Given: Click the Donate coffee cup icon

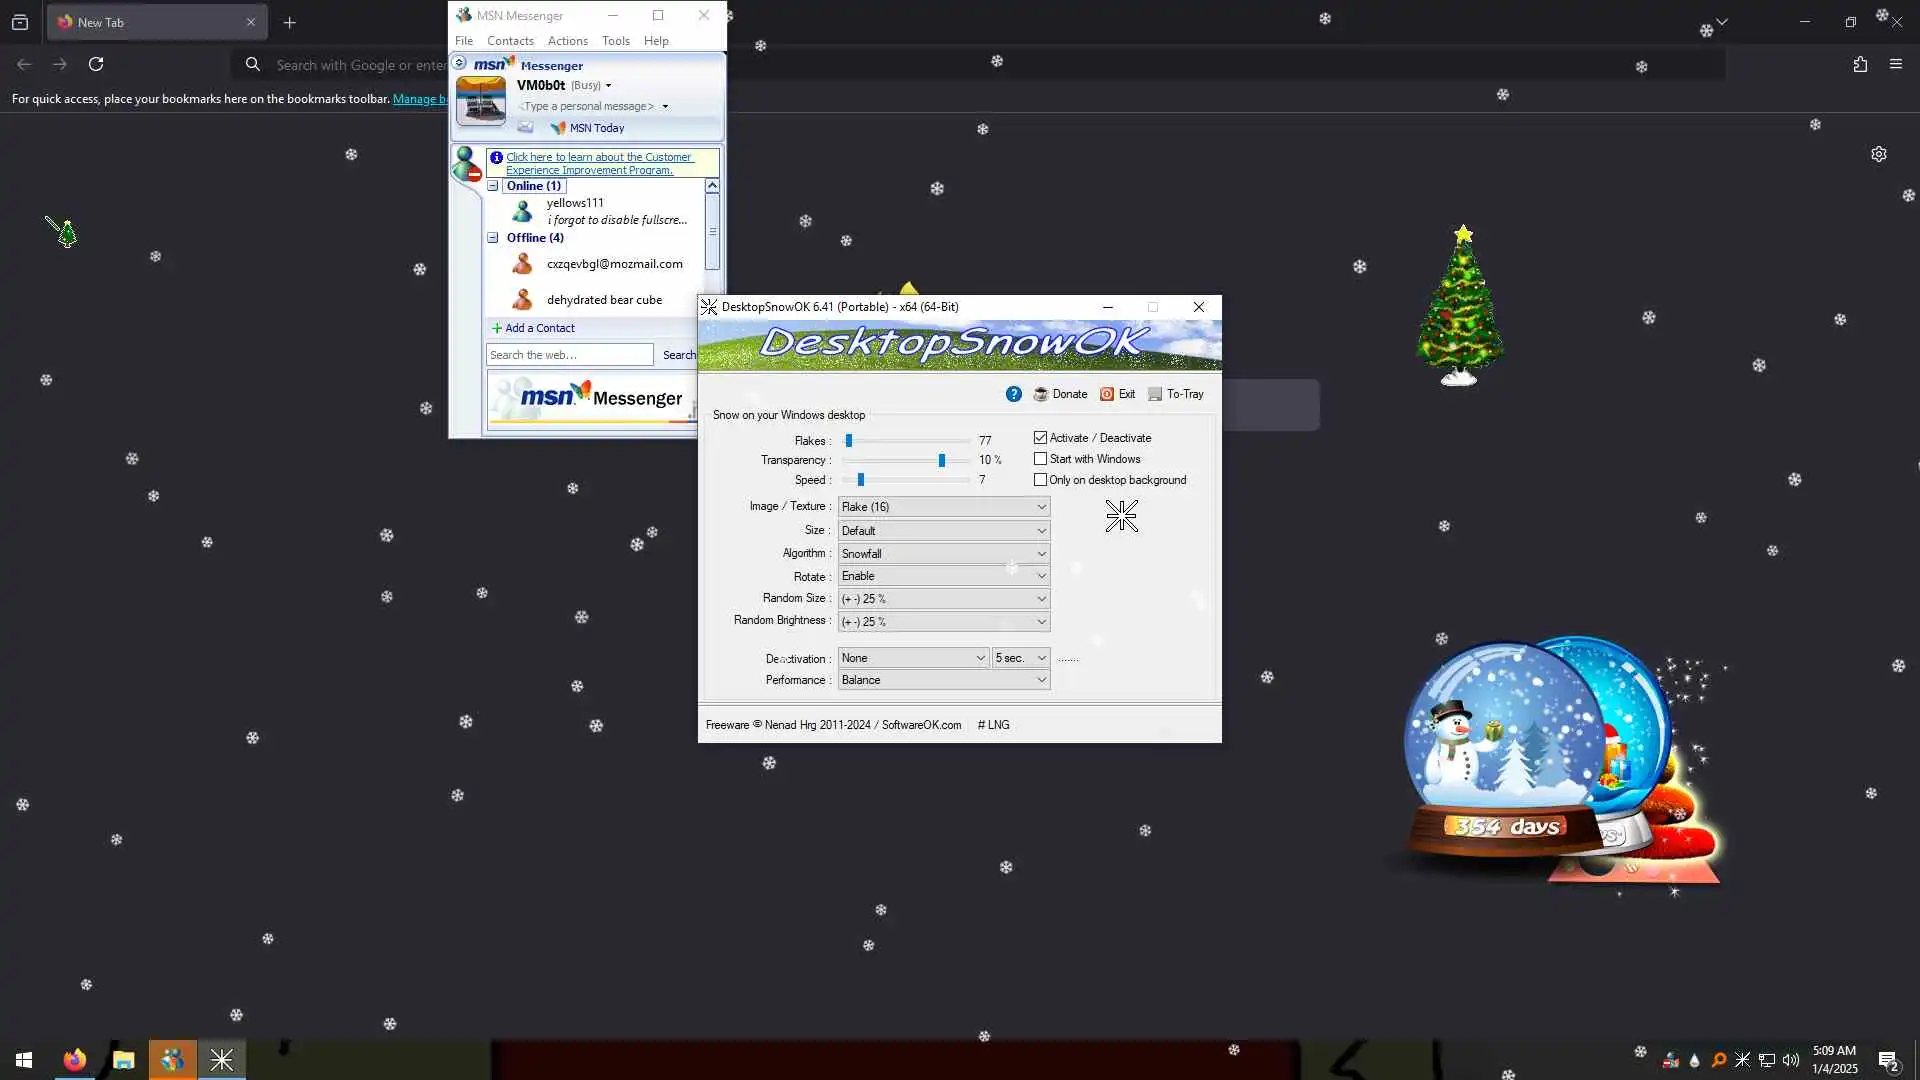Looking at the screenshot, I should (x=1041, y=394).
